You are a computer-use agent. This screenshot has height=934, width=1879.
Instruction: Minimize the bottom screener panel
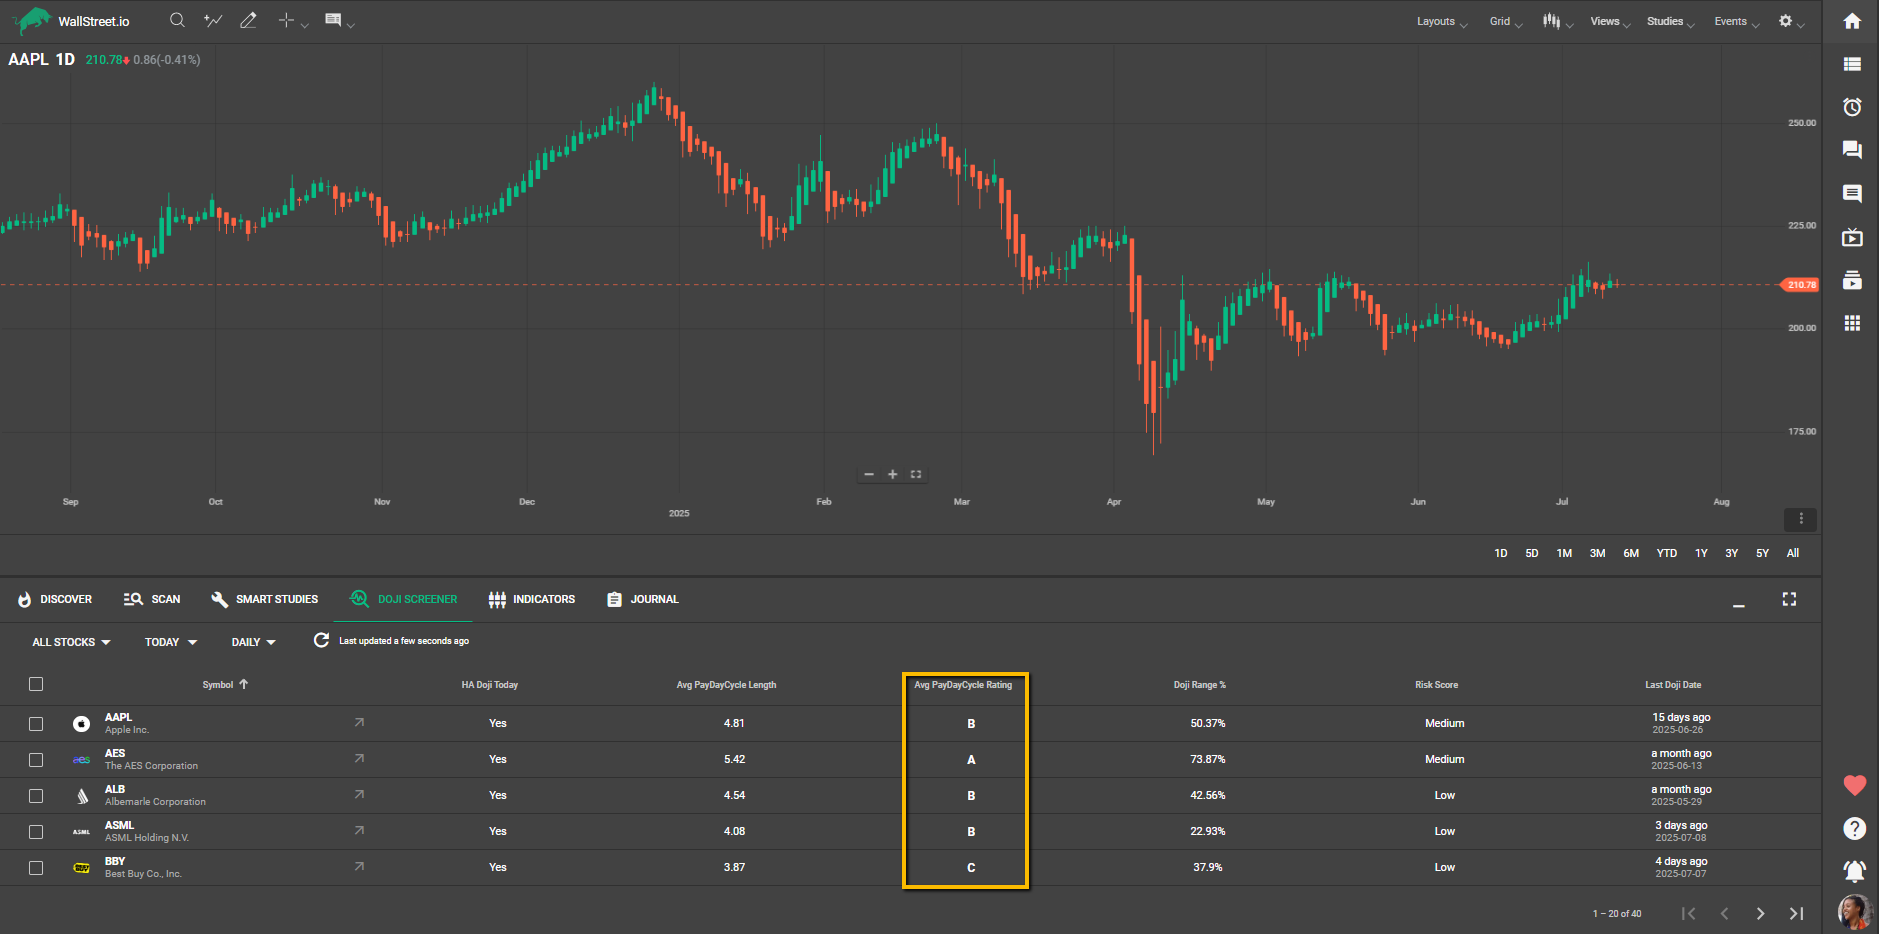[1738, 604]
